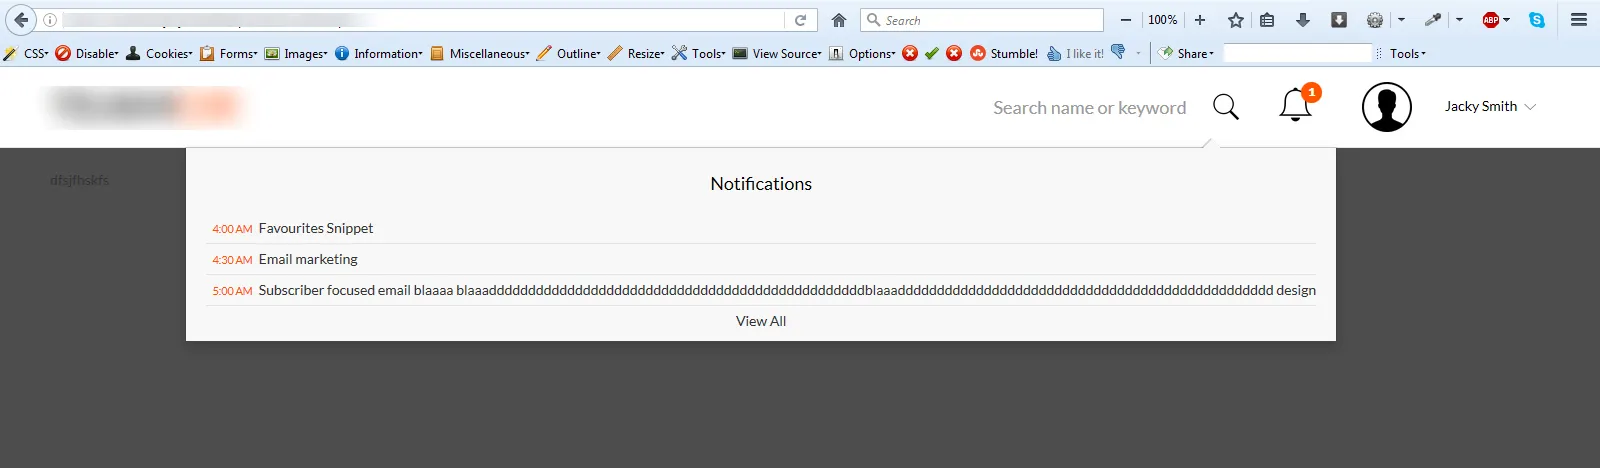The height and width of the screenshot is (468, 1600).
Task: Click the browser downloads arrow icon
Action: [x=1302, y=20]
